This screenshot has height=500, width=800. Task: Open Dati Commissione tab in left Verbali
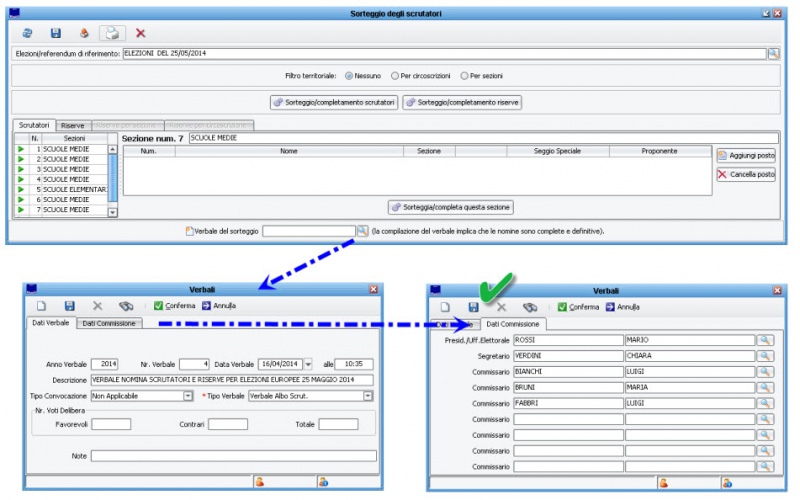pos(110,323)
